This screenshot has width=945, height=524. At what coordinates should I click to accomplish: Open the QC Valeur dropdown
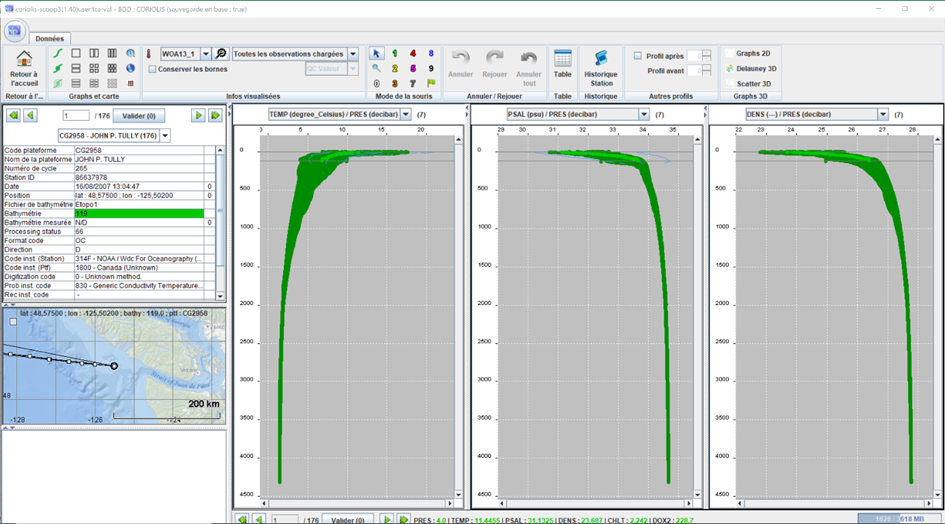[x=353, y=69]
